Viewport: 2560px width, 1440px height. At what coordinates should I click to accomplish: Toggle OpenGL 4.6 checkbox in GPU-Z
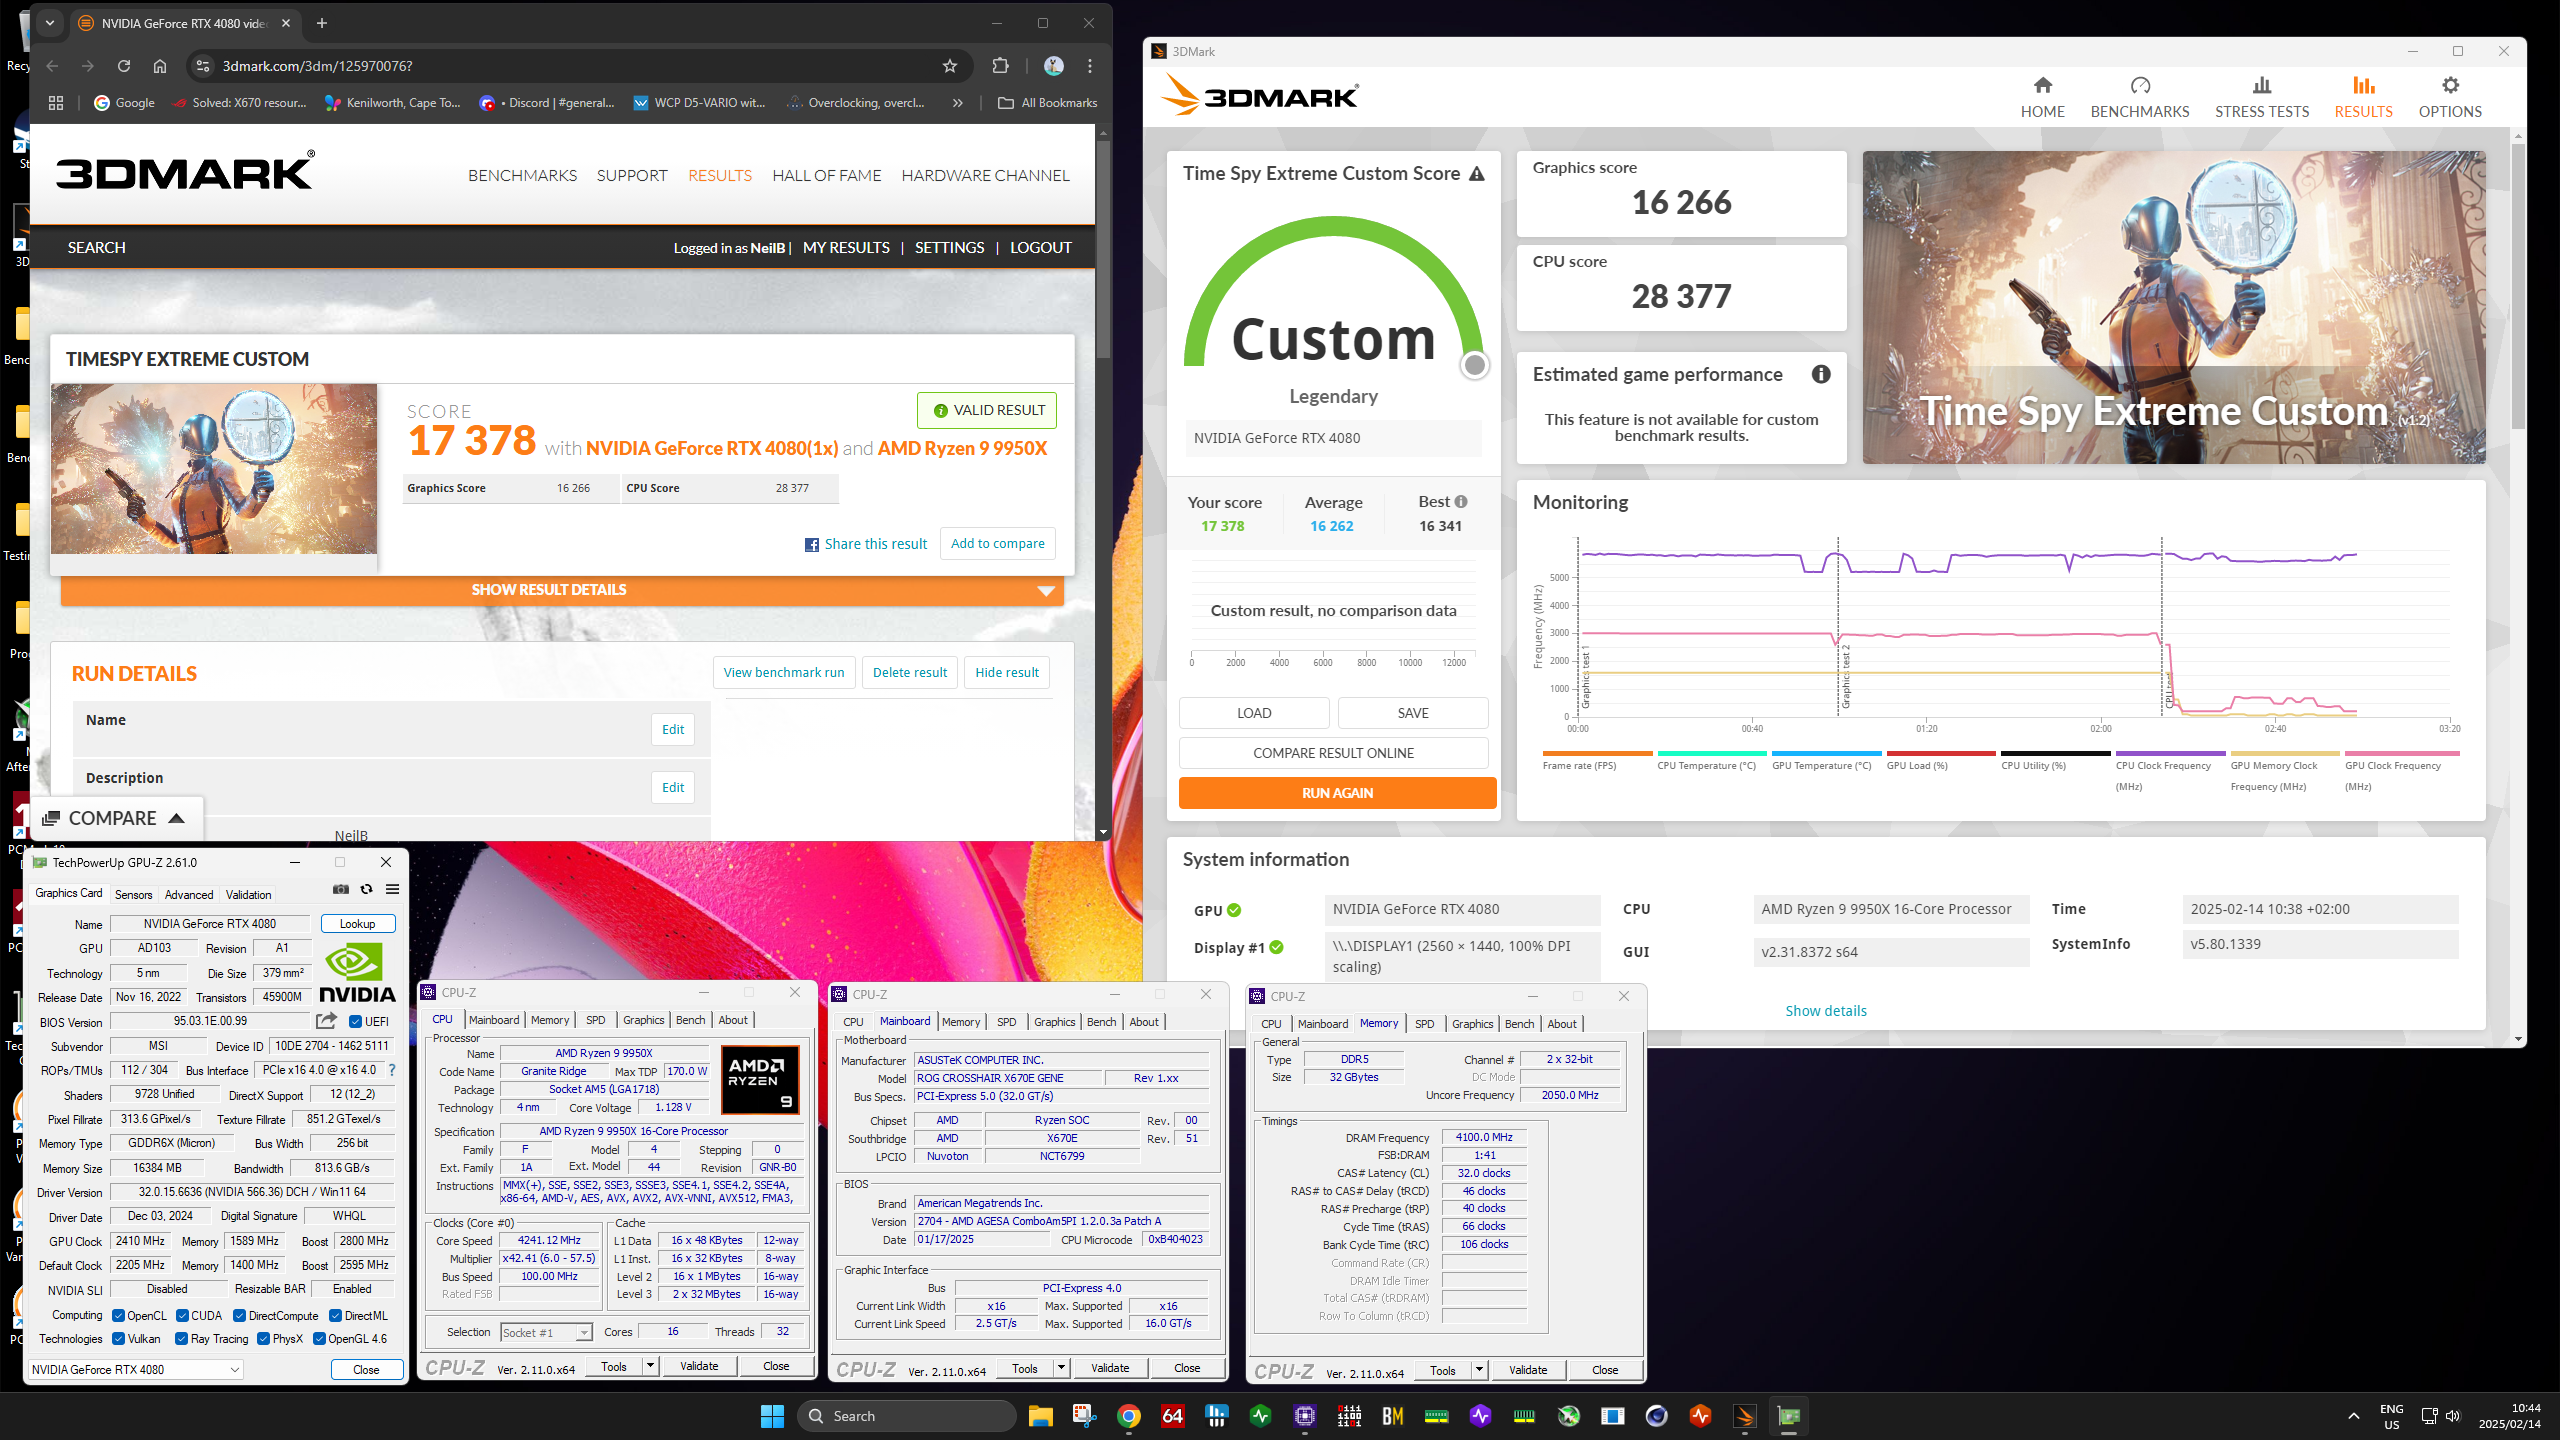point(320,1339)
